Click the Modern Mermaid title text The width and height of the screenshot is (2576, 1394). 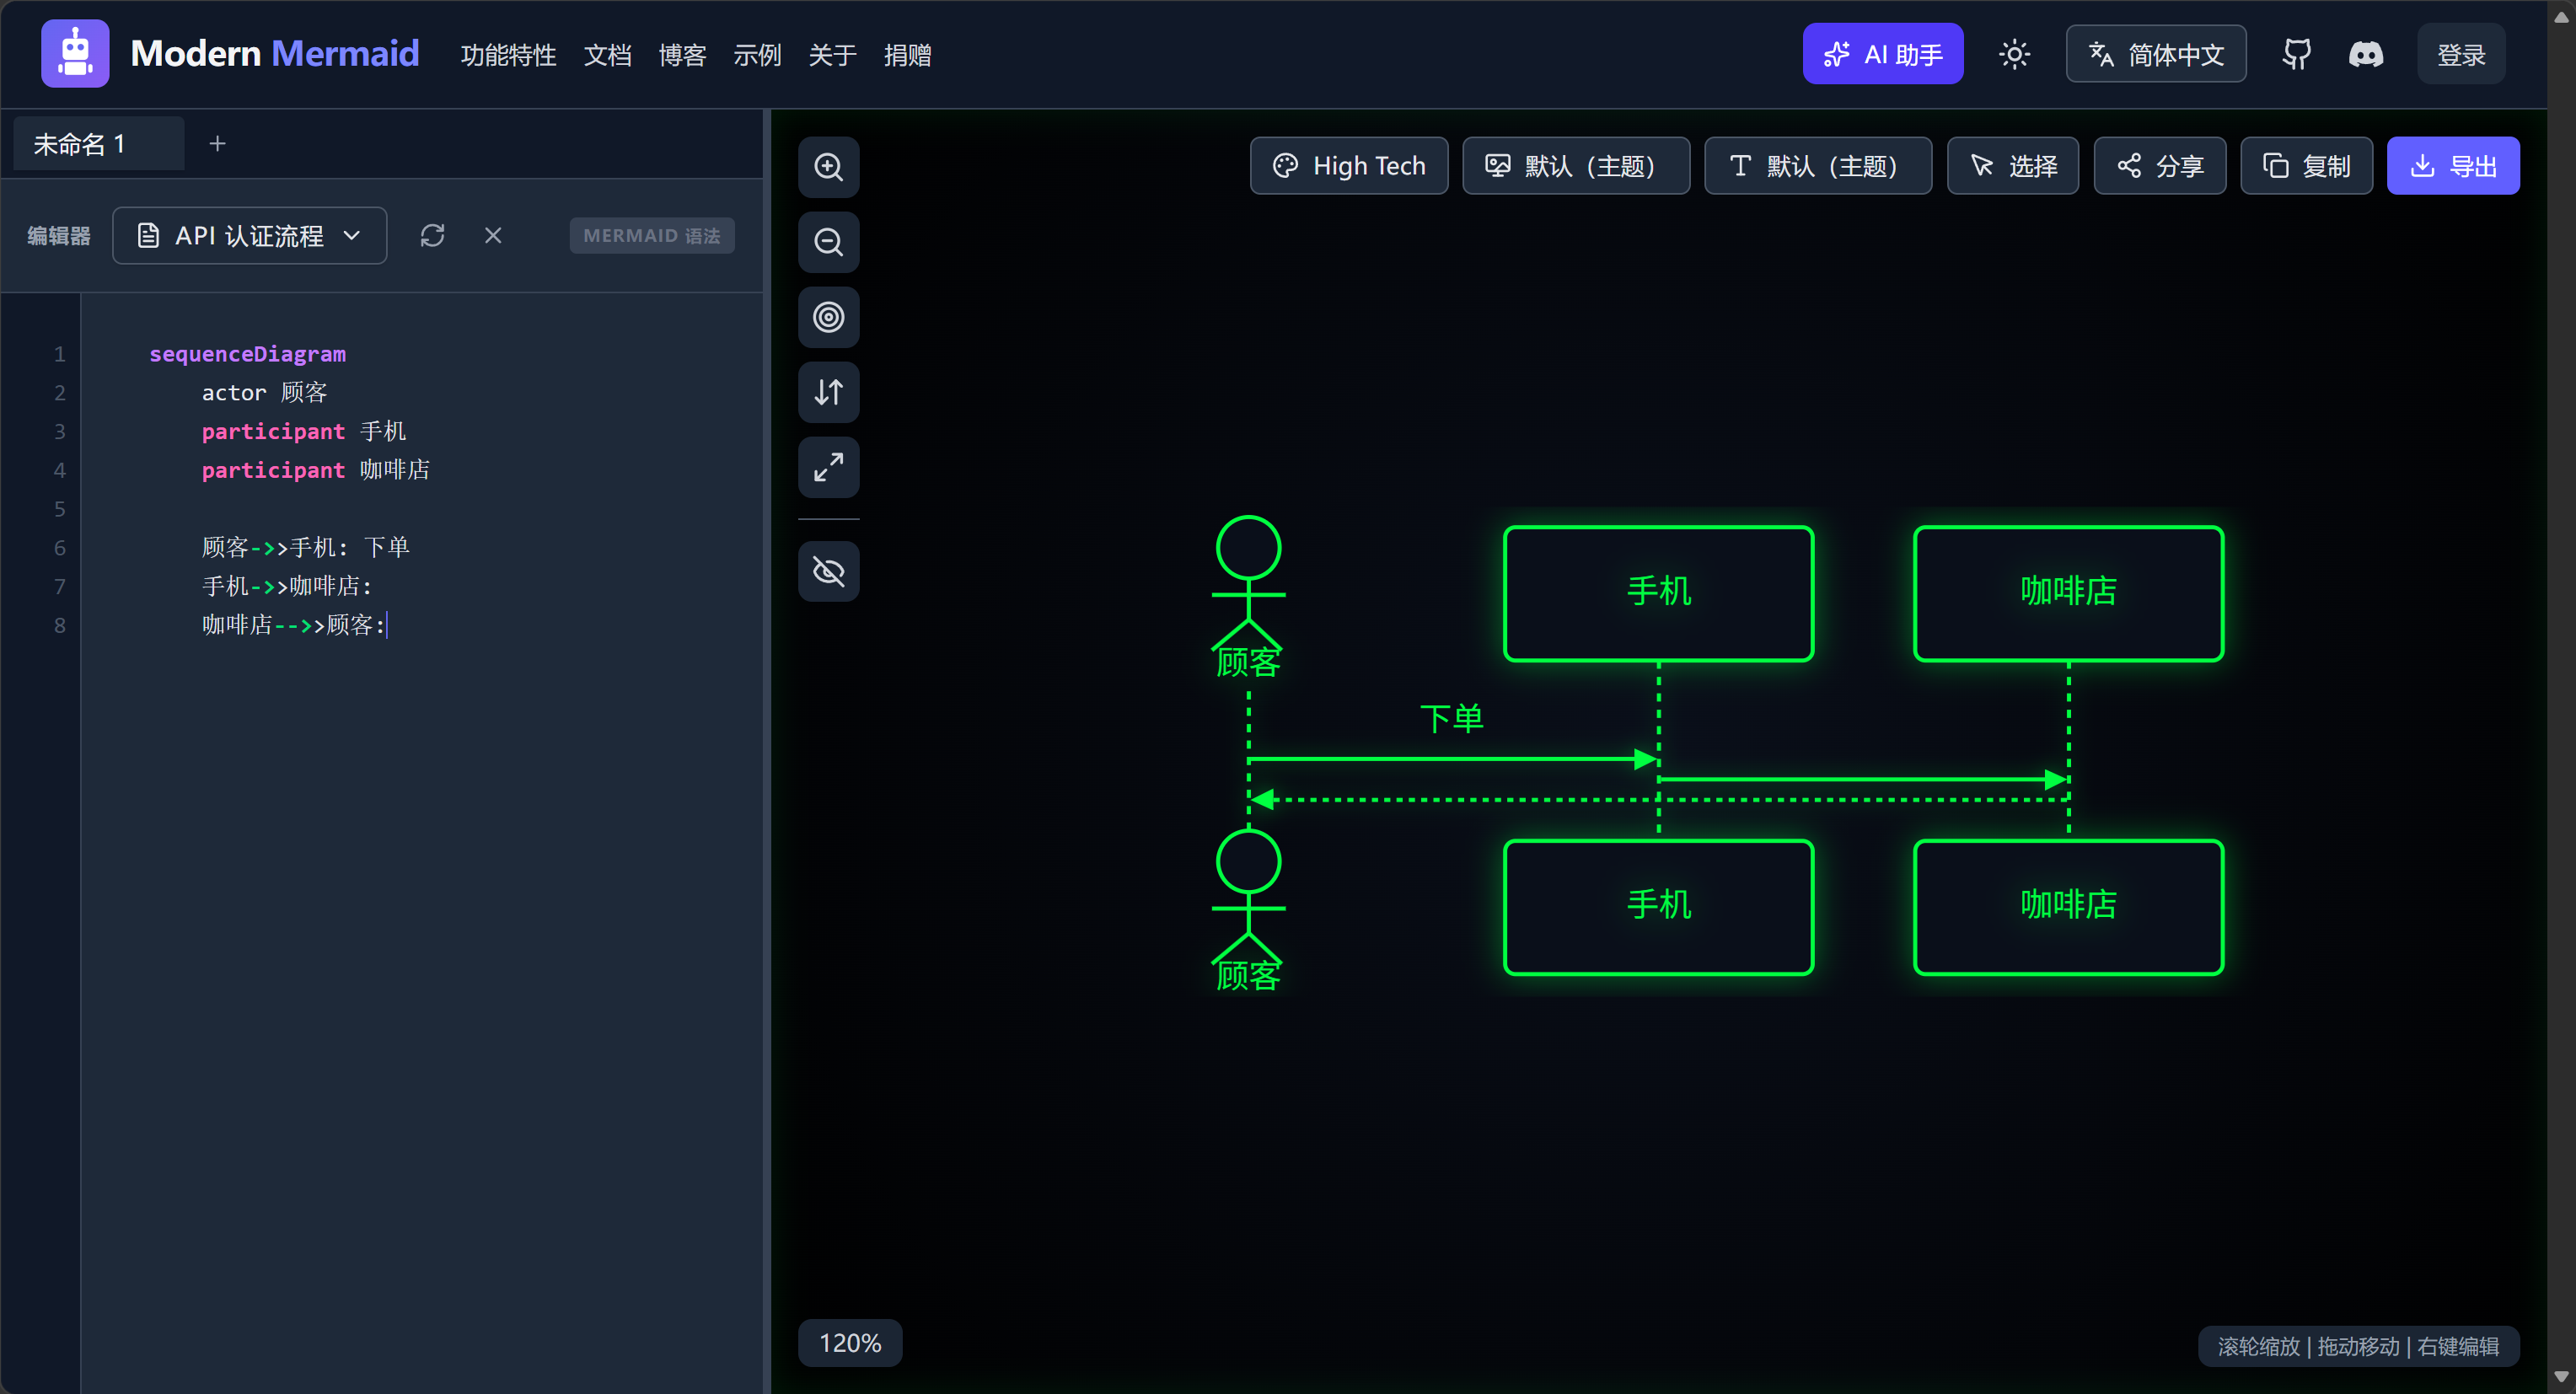pos(274,54)
